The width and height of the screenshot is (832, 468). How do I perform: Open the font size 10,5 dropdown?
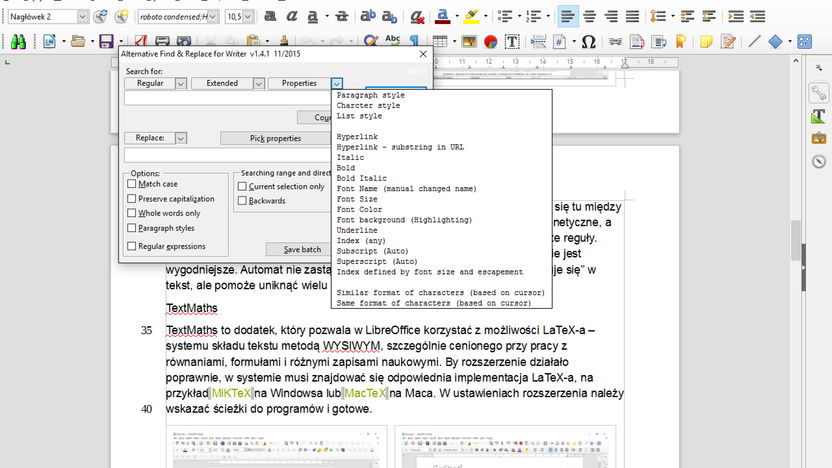[x=247, y=16]
